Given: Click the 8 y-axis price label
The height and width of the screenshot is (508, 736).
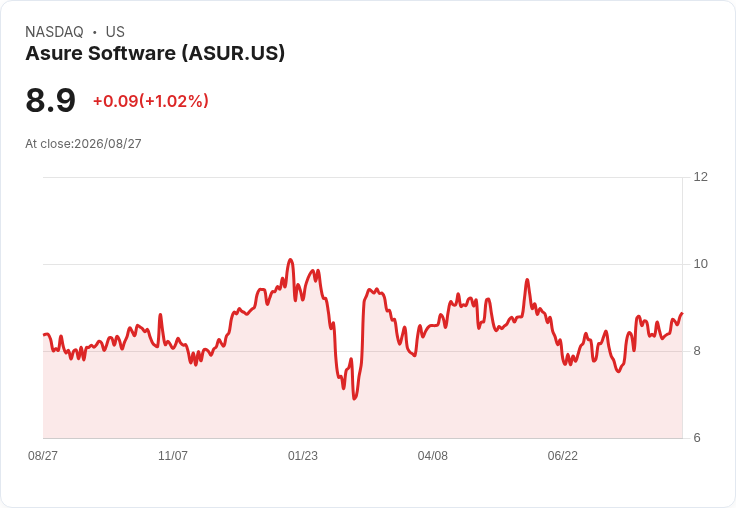Looking at the screenshot, I should 697,351.
